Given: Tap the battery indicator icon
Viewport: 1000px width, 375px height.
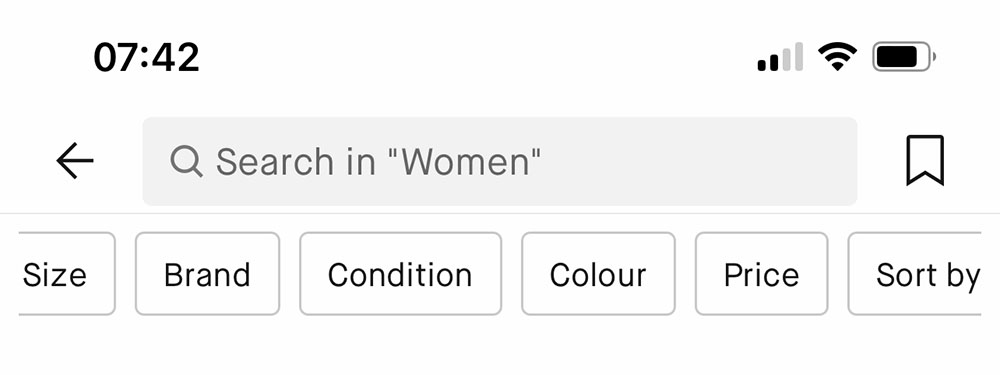Looking at the screenshot, I should coord(904,57).
